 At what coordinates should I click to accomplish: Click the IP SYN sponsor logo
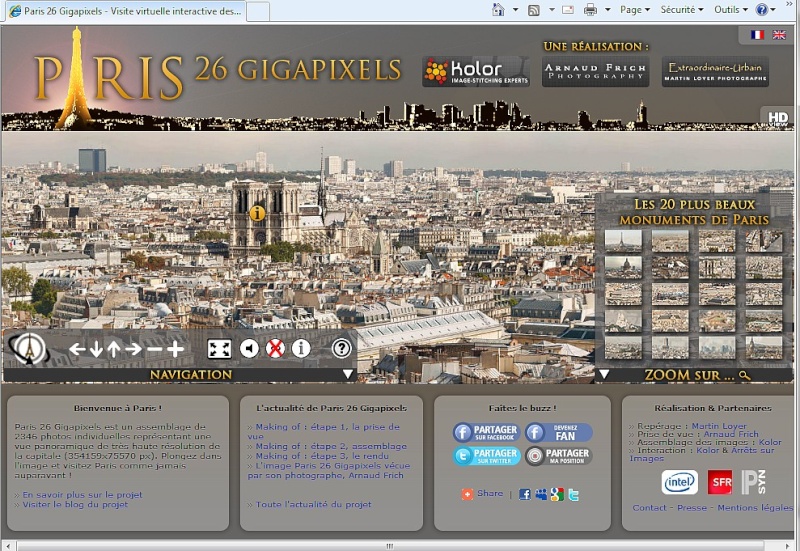click(754, 482)
